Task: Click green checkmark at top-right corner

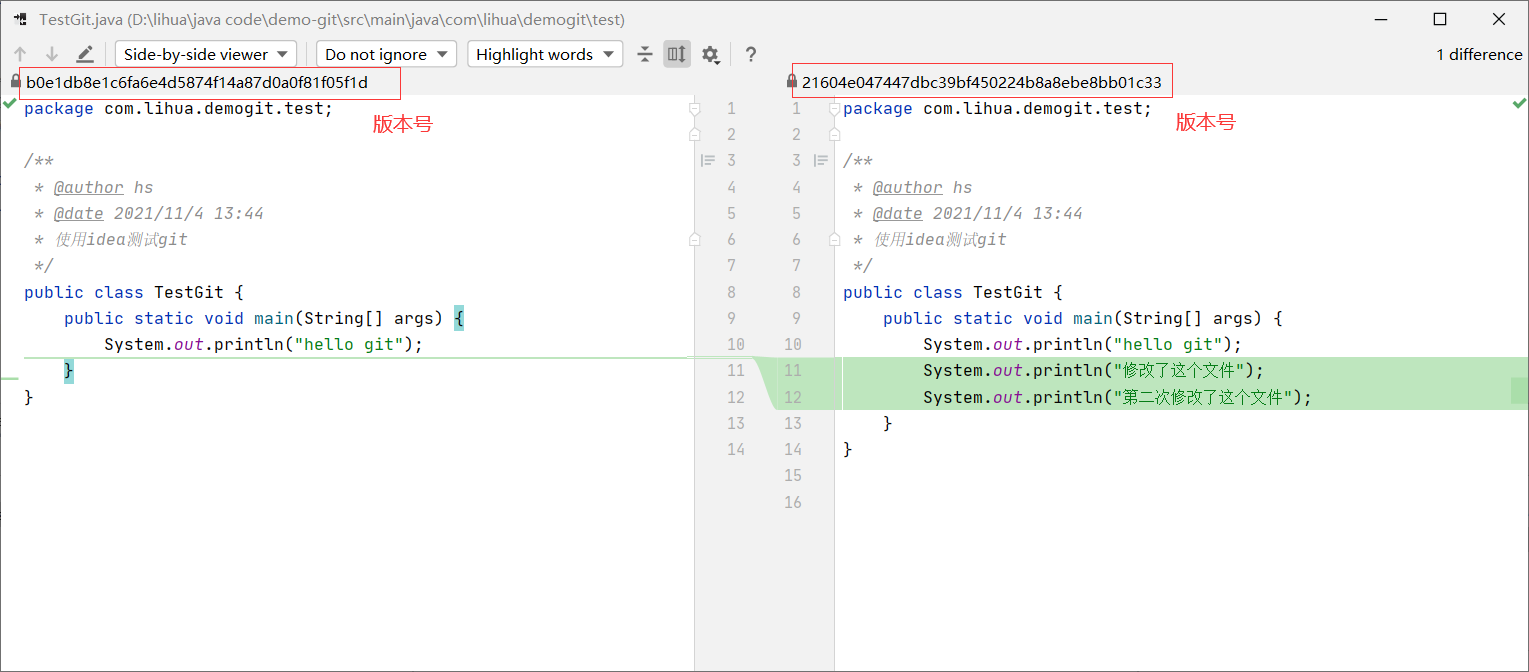Action: tap(1520, 103)
